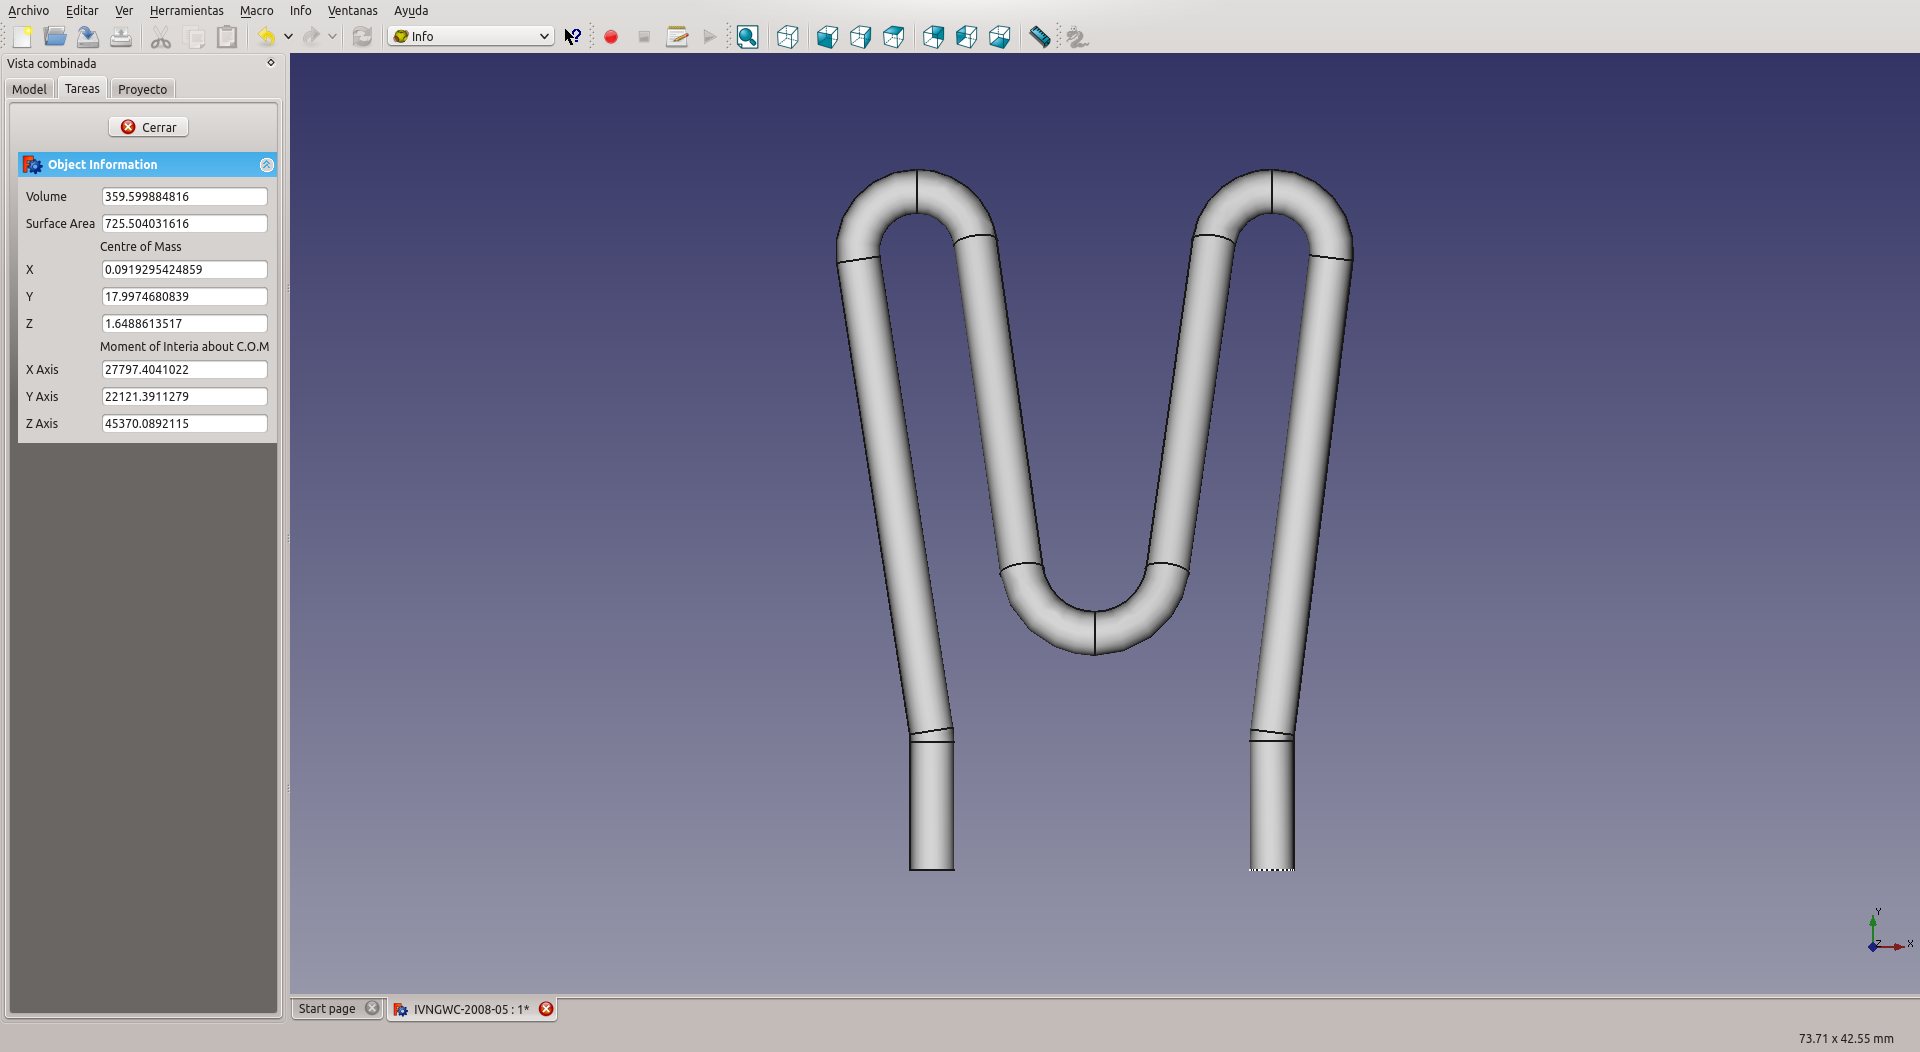
Task: Close the IVNGWC-2008-05 document tab
Action: (x=546, y=1009)
